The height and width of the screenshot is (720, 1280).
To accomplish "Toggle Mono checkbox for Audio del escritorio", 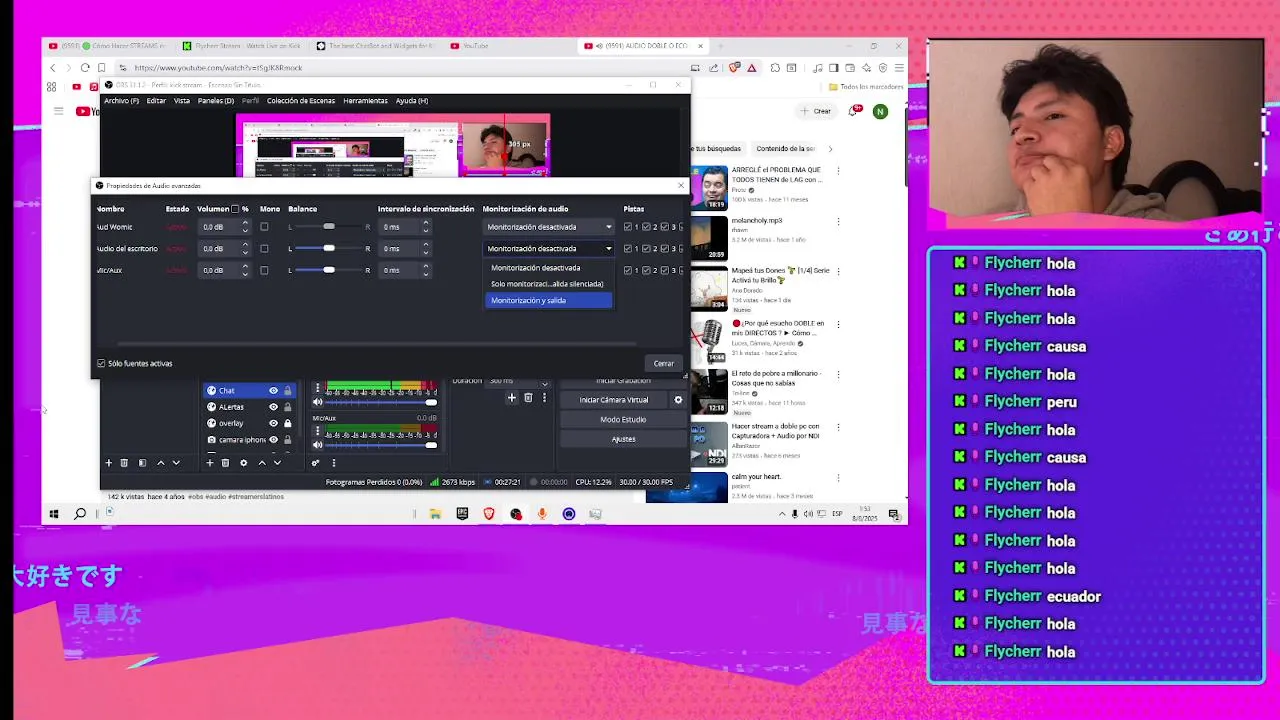I will (x=264, y=248).
